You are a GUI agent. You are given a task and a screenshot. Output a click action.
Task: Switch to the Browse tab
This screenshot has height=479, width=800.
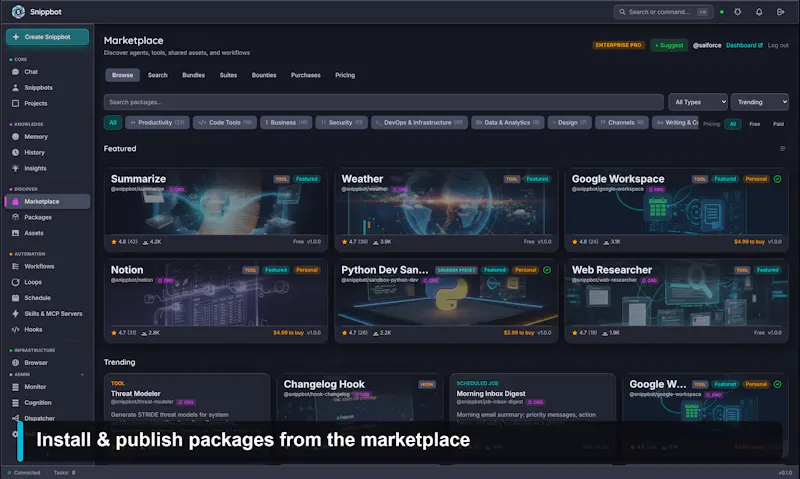pyautogui.click(x=122, y=75)
